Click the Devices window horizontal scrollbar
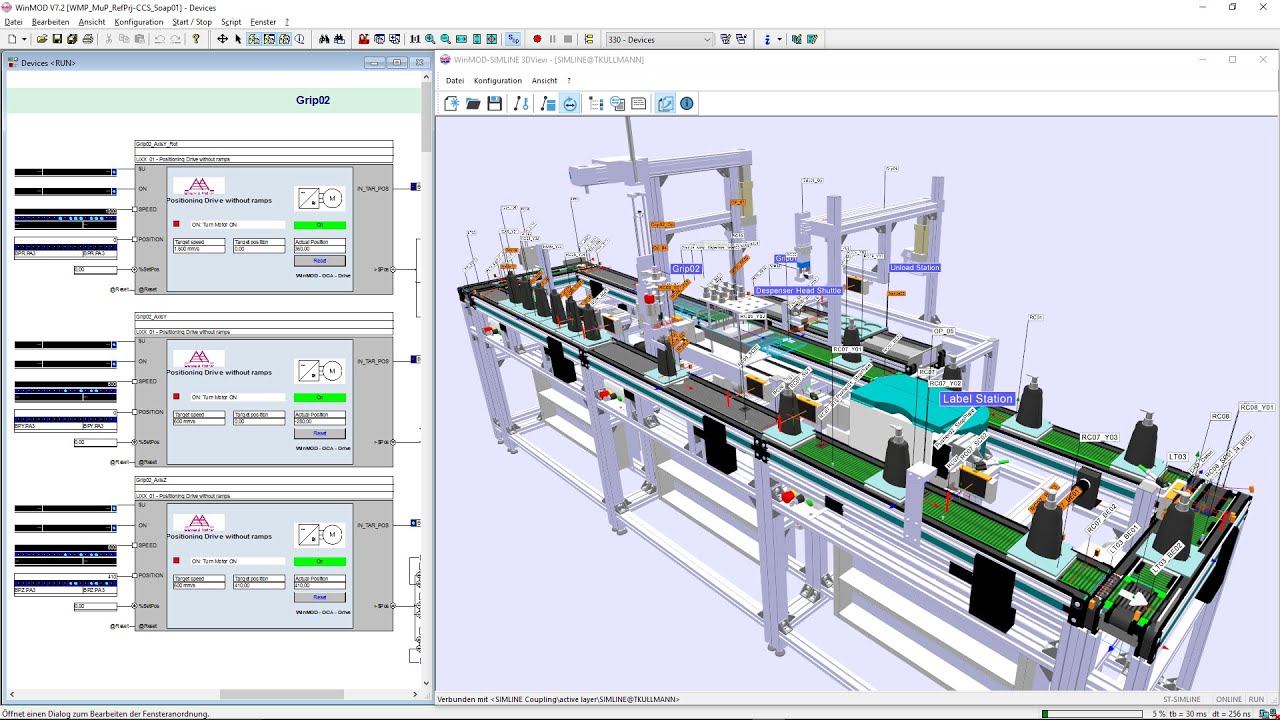Image resolution: width=1280 pixels, height=720 pixels. click(213, 694)
